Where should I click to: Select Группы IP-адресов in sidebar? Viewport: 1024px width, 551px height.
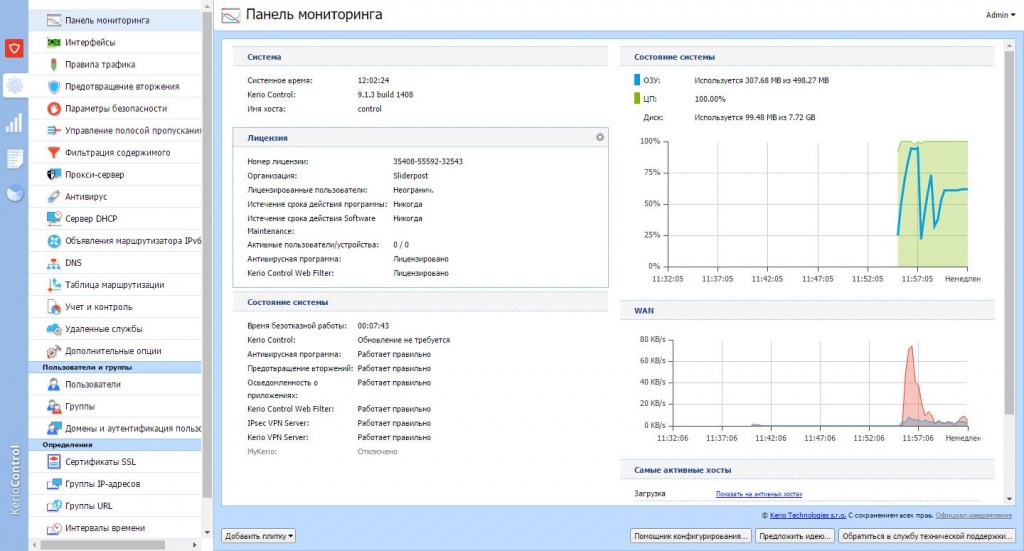pos(115,484)
